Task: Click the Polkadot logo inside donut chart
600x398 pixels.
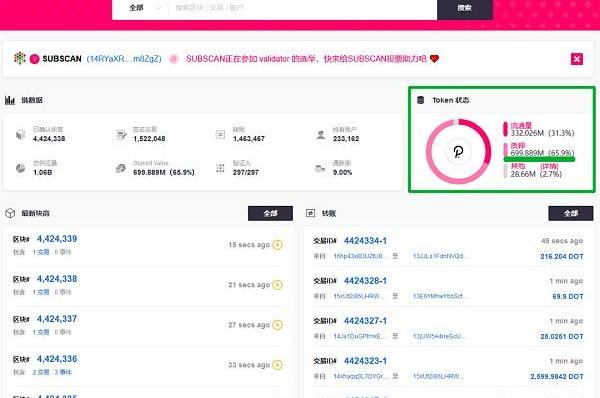Action: tap(458, 152)
